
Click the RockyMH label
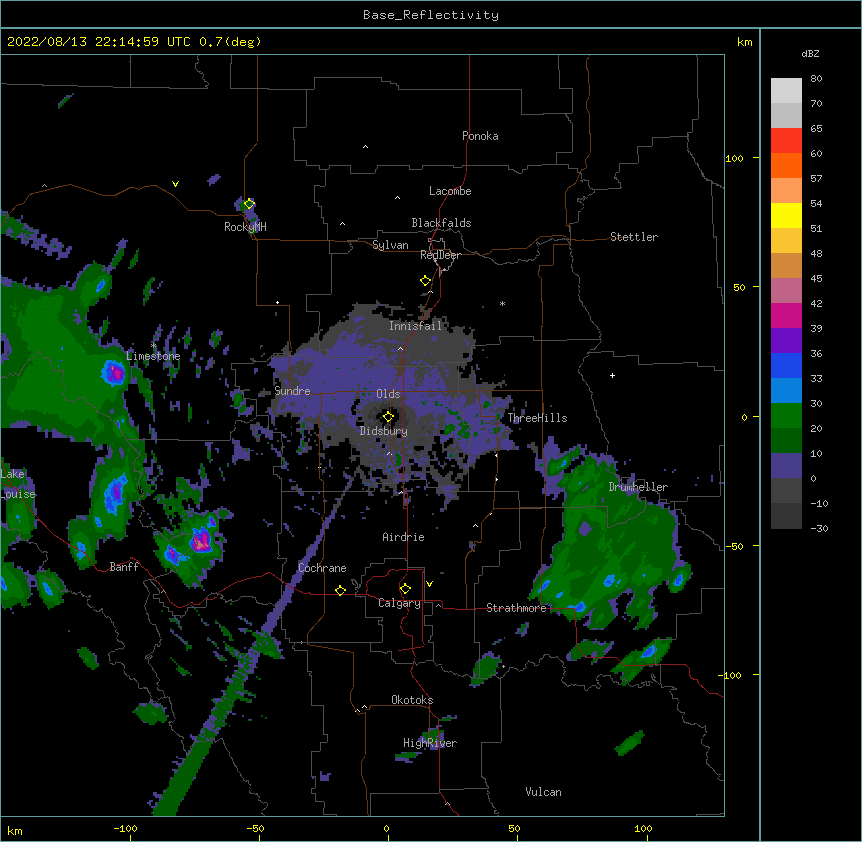point(245,226)
